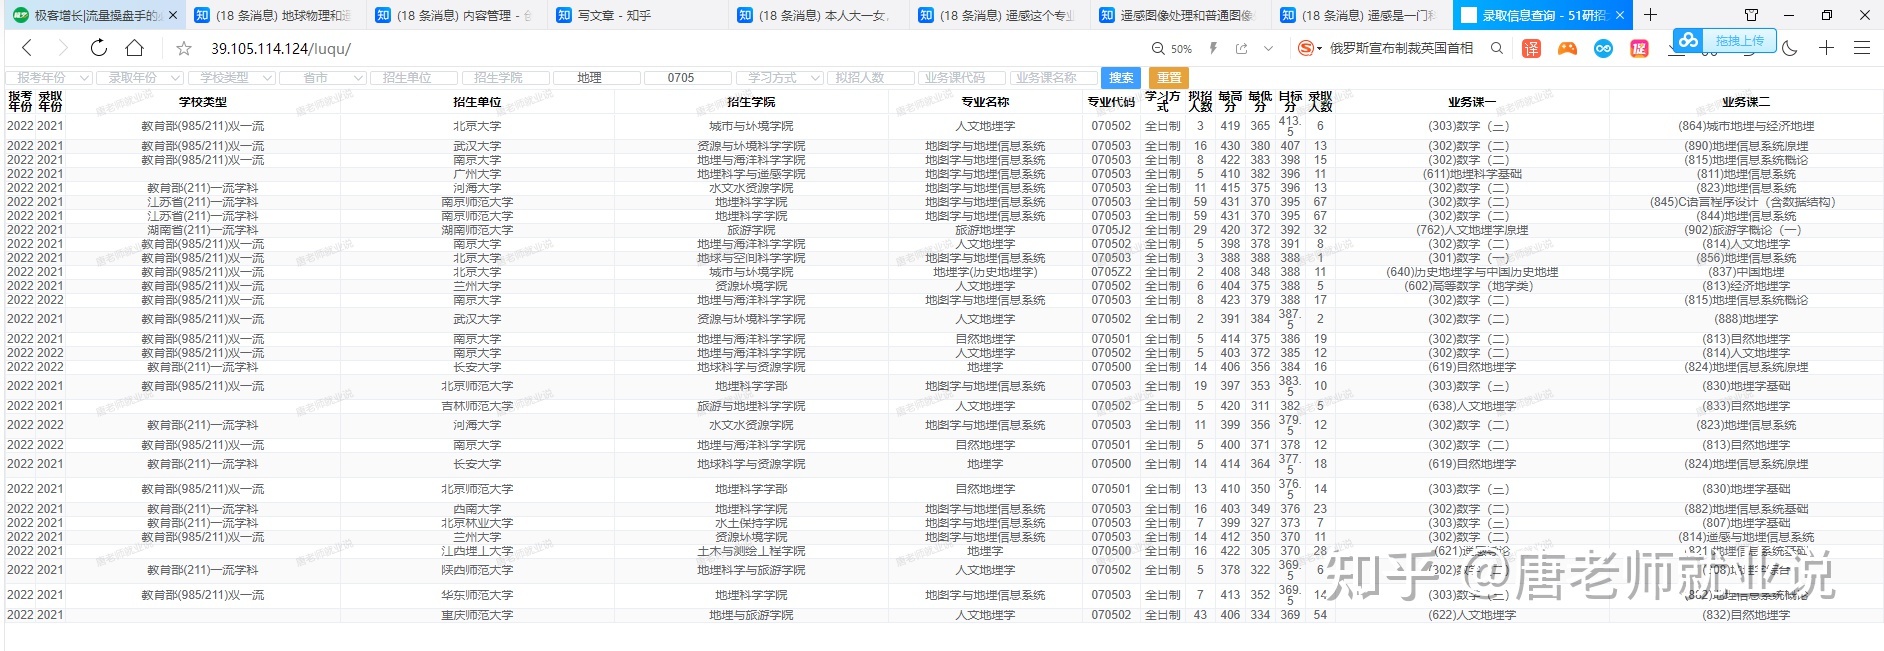
Task: Click the 招生单位 input field
Action: [413, 78]
